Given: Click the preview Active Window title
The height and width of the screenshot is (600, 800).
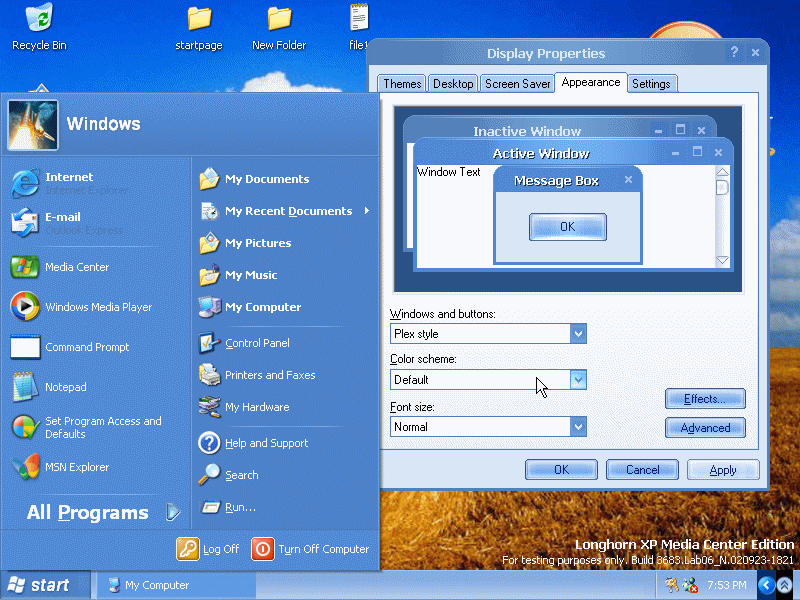Looking at the screenshot, I should click(x=541, y=154).
